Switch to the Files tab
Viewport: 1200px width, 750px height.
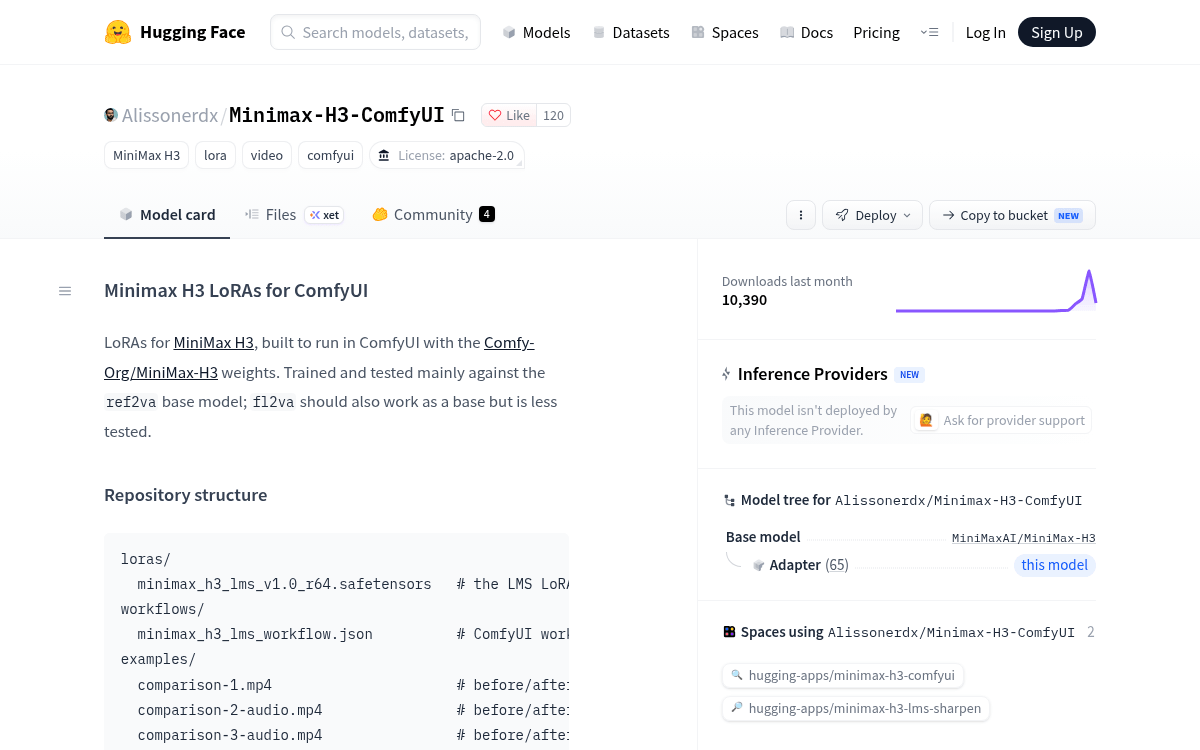click(271, 215)
